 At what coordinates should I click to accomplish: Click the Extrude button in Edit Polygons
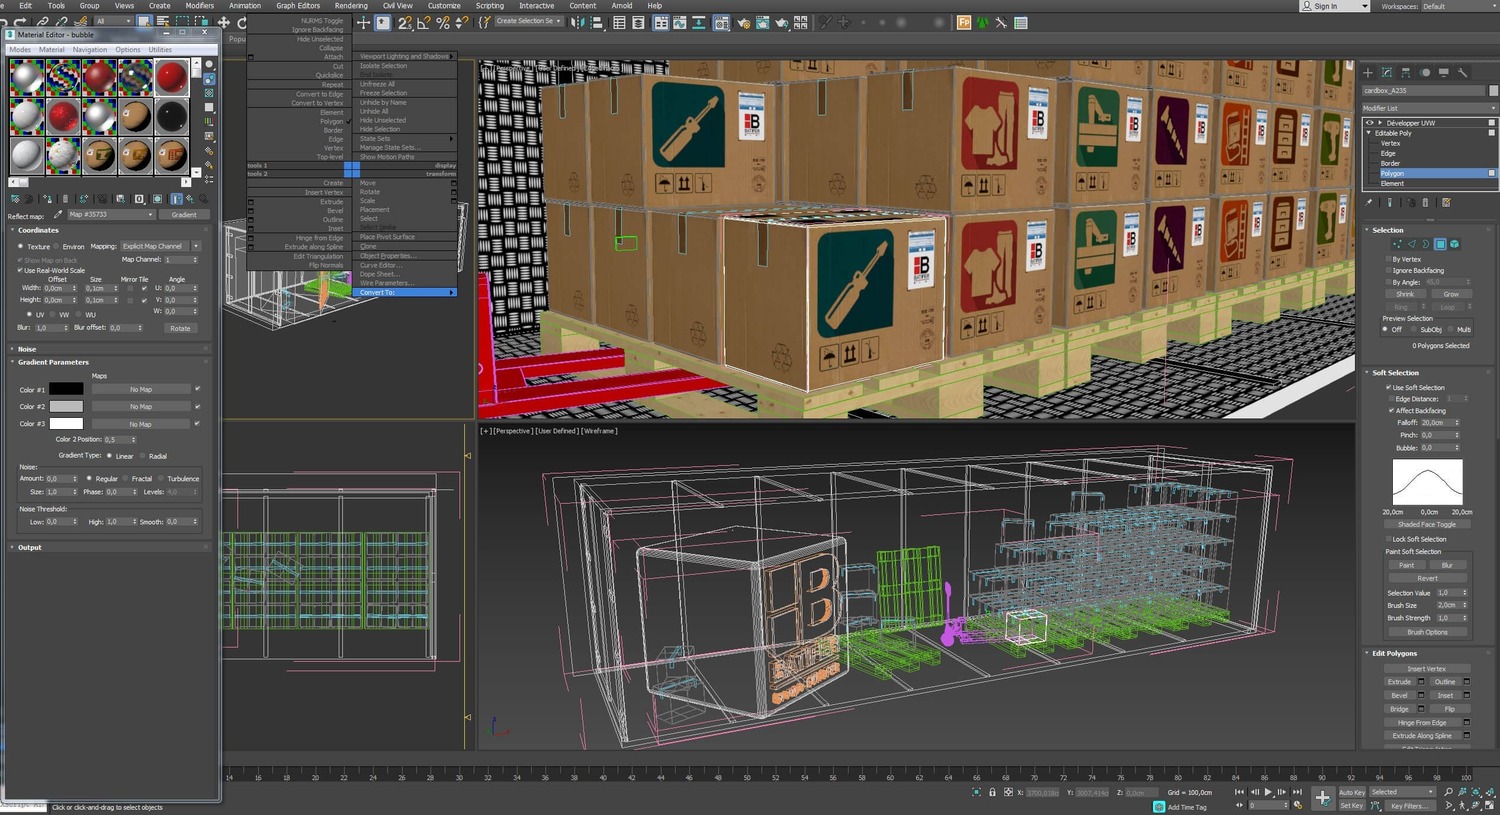coord(1399,682)
